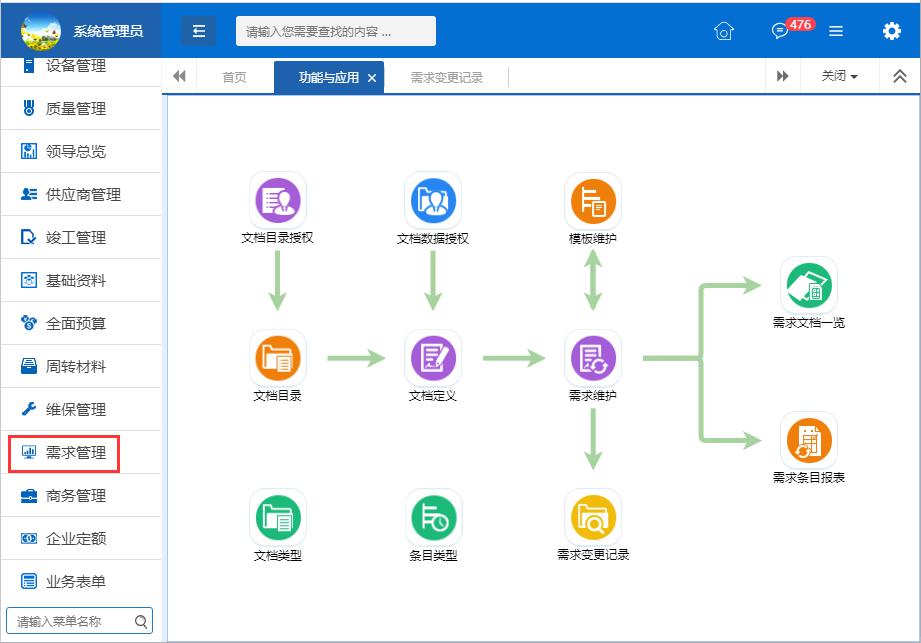Open the 文档定义 module icon
Screen dimensions: 921x643
point(433,358)
